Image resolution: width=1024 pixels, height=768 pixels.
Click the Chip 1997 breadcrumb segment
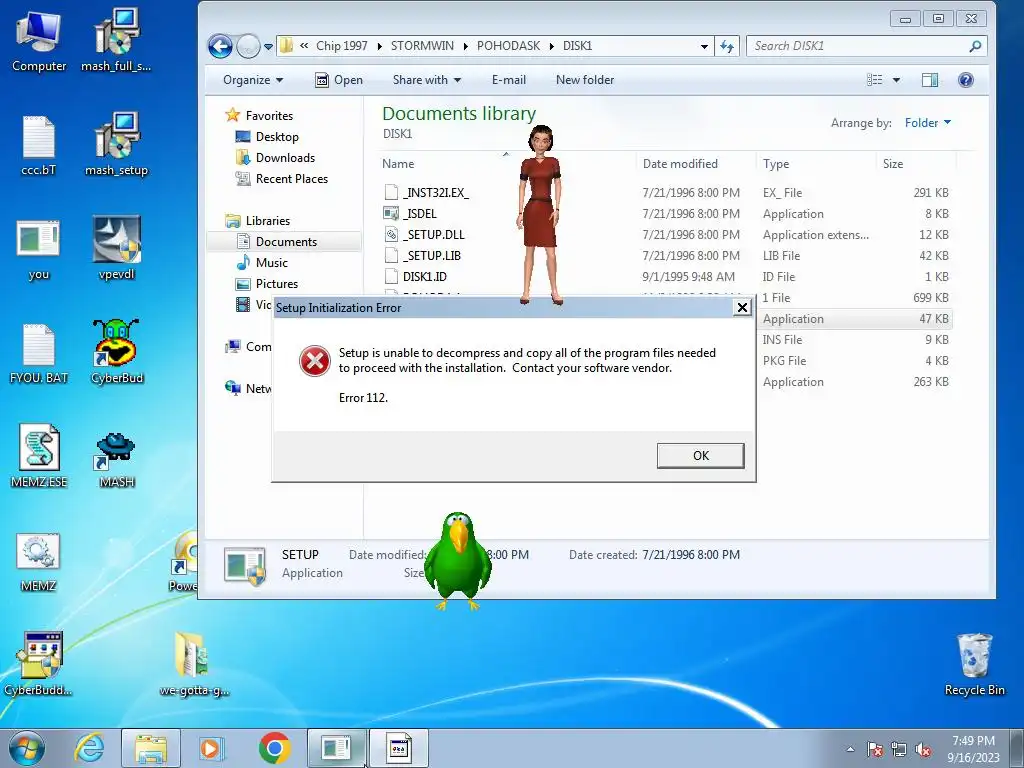click(342, 46)
